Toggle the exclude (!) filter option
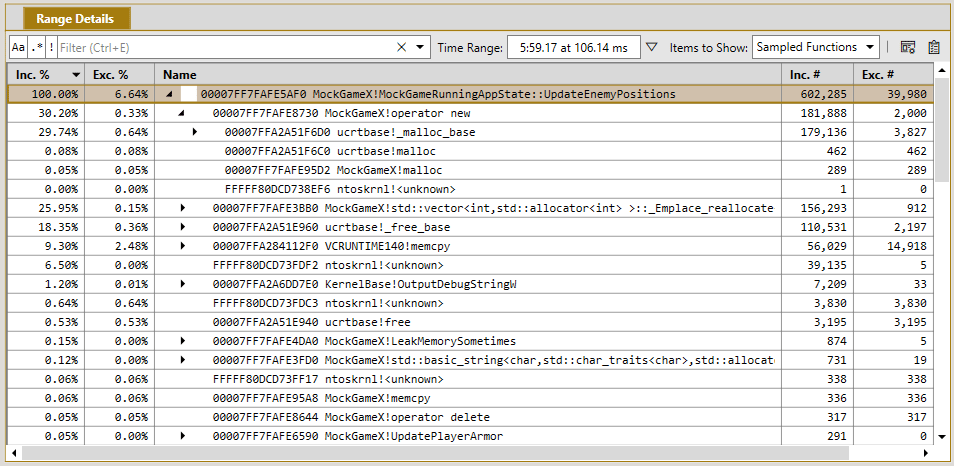Viewport: 954px width, 466px height. [x=52, y=47]
